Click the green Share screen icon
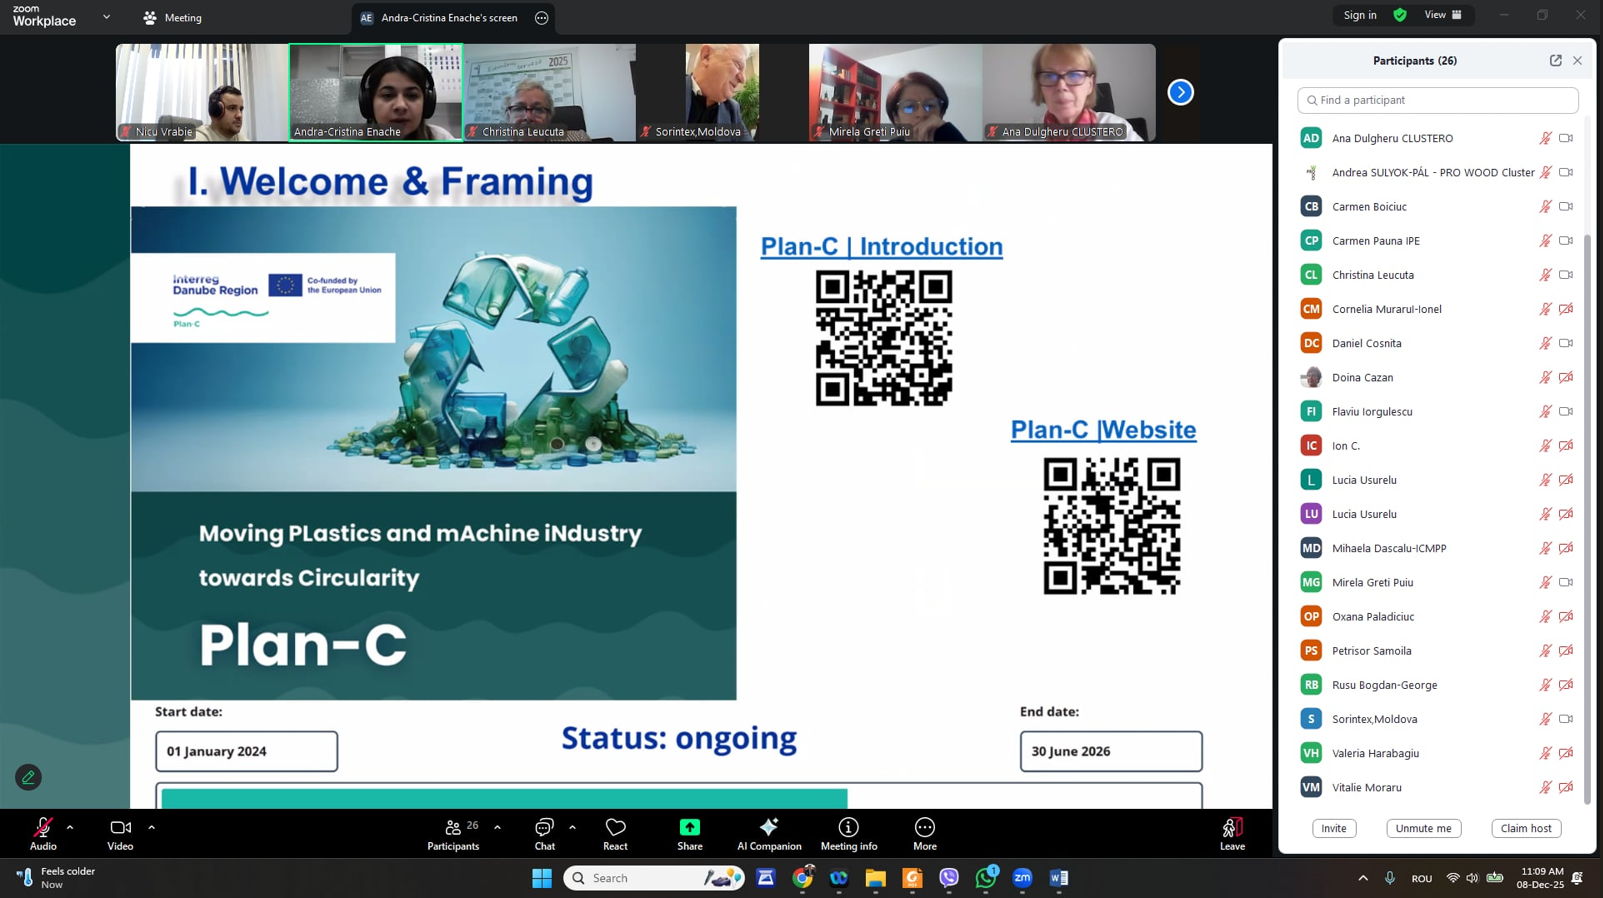Image resolution: width=1603 pixels, height=898 pixels. tap(689, 828)
